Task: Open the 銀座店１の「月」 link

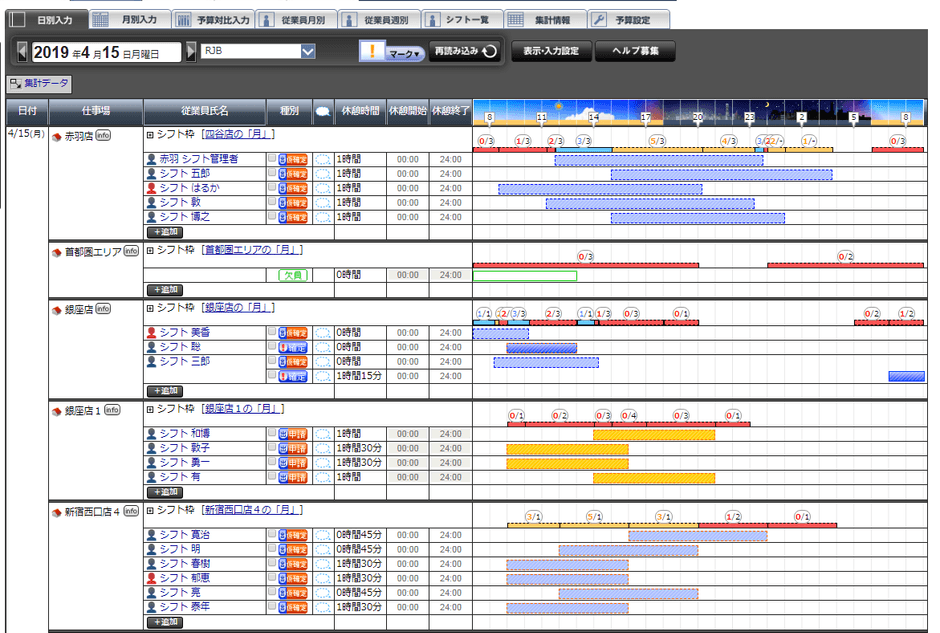Action: [x=243, y=409]
